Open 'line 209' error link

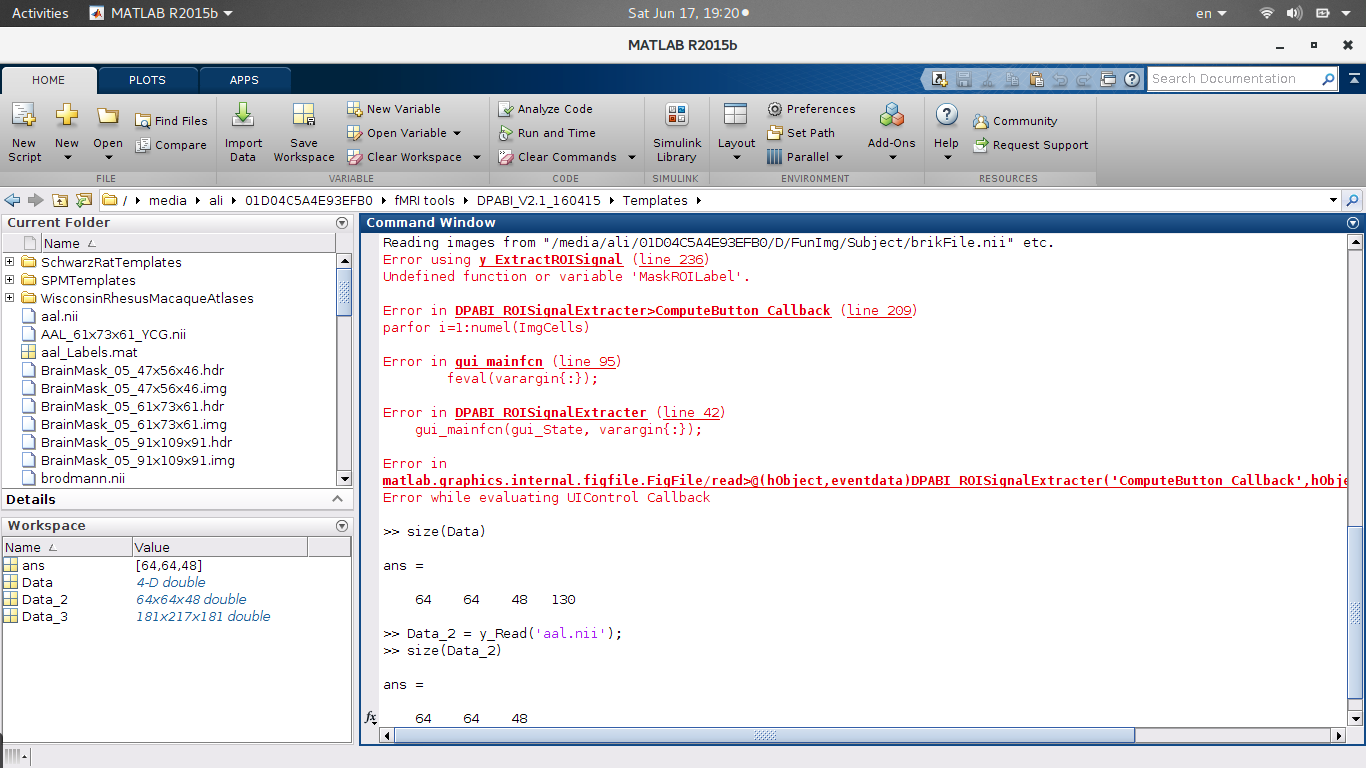pyautogui.click(x=879, y=311)
